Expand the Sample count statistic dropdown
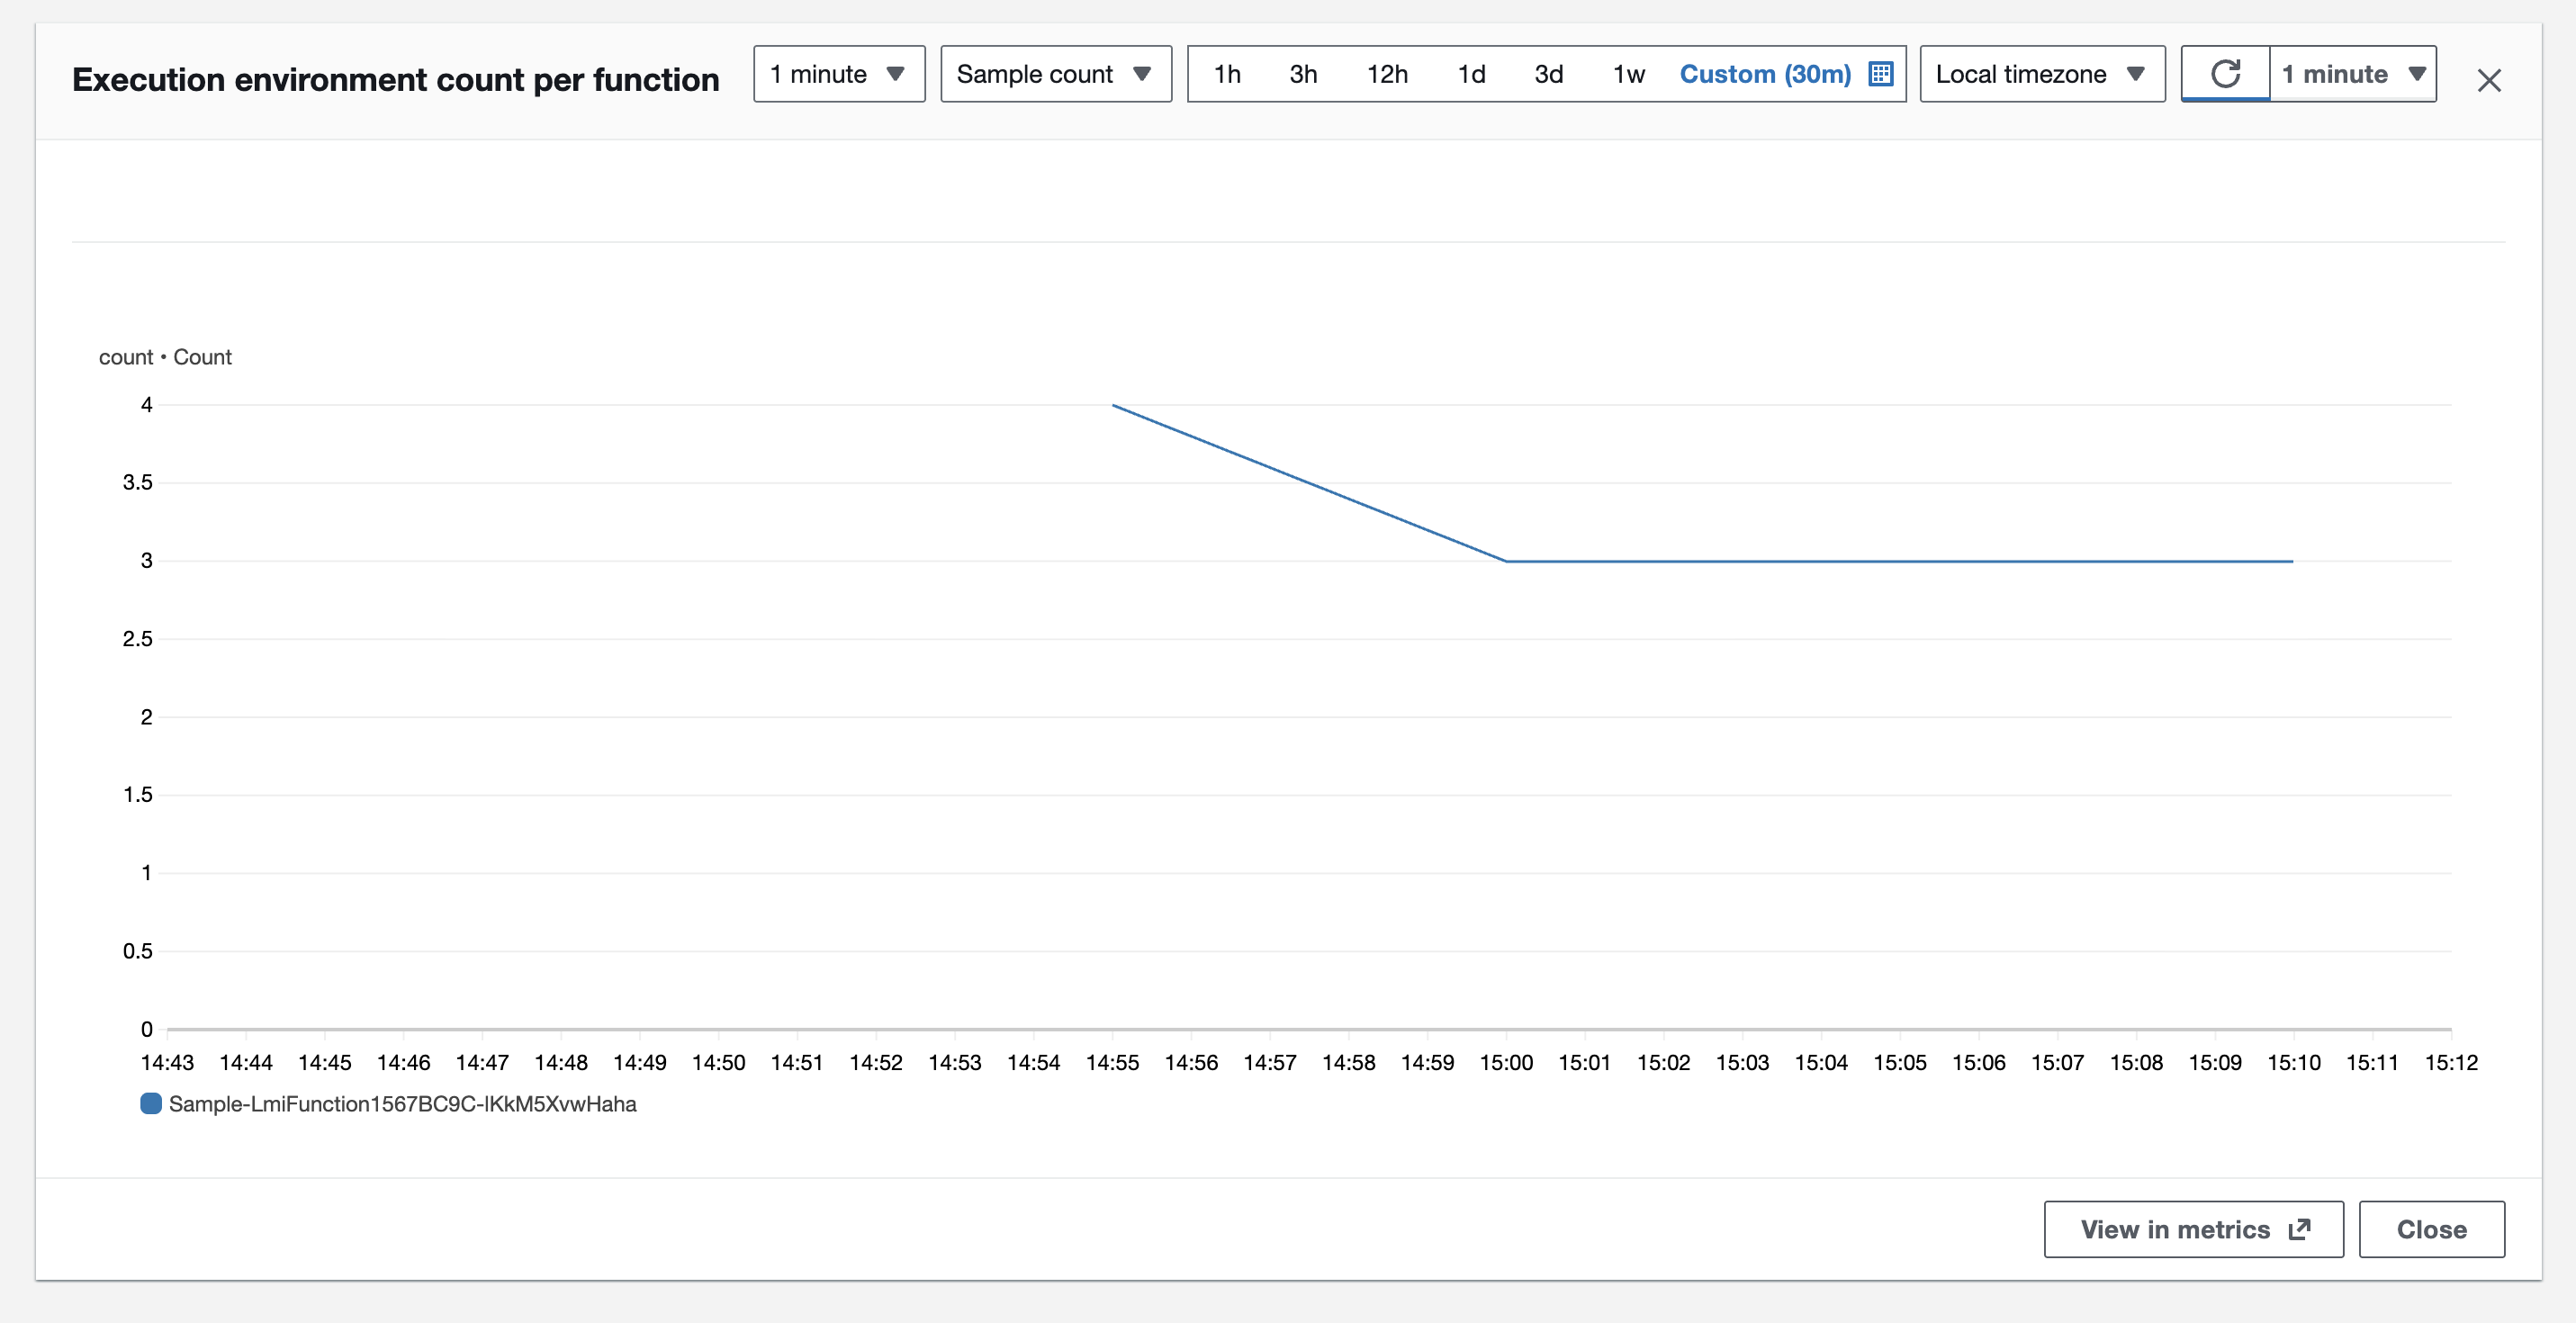Screen dimensions: 2576x1323 point(1055,74)
